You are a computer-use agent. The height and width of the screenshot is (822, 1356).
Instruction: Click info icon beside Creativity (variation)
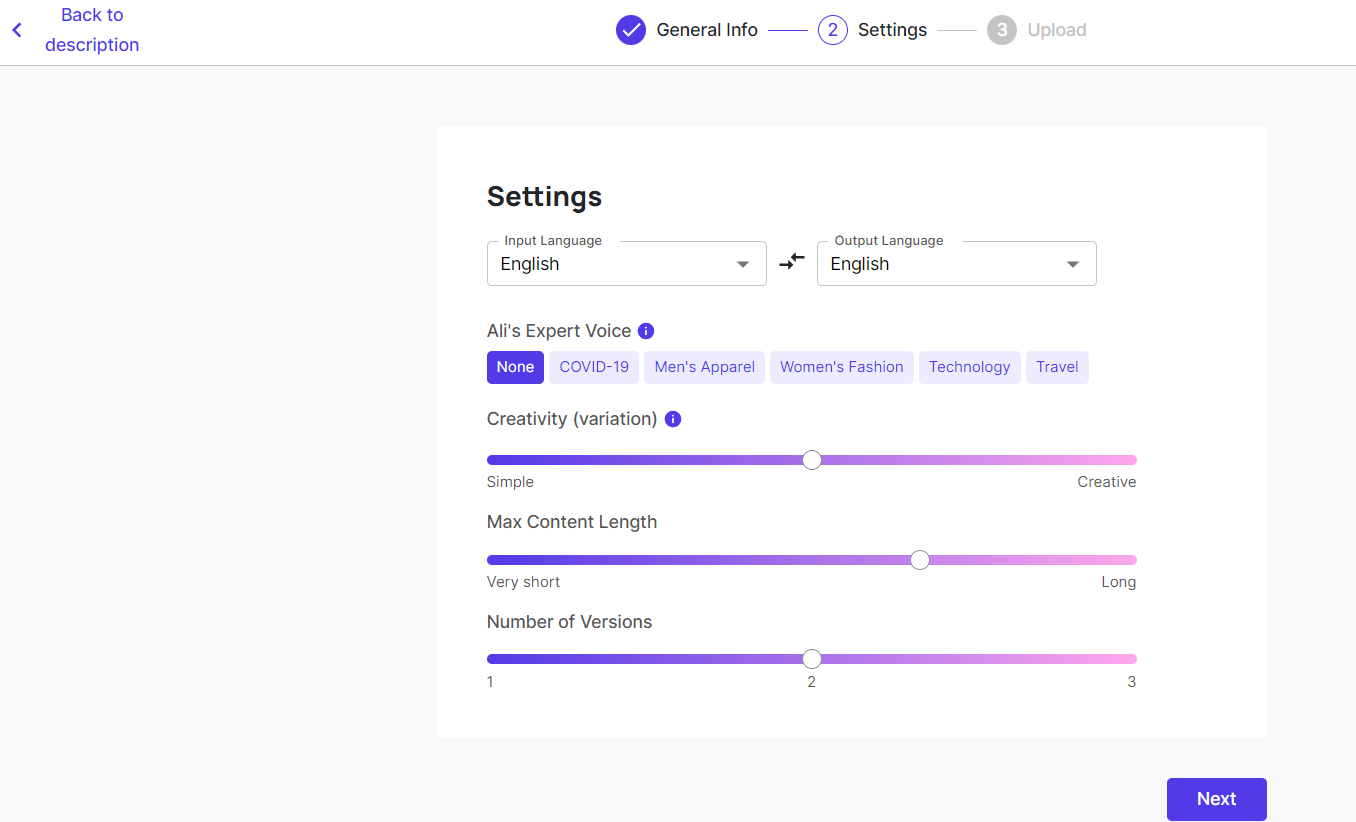click(x=673, y=419)
